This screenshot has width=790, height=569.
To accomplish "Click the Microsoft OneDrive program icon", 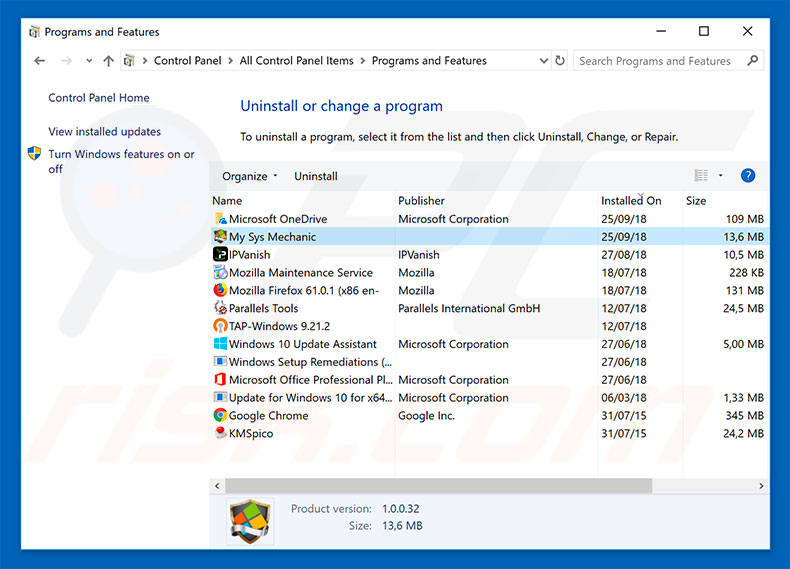I will tap(220, 219).
